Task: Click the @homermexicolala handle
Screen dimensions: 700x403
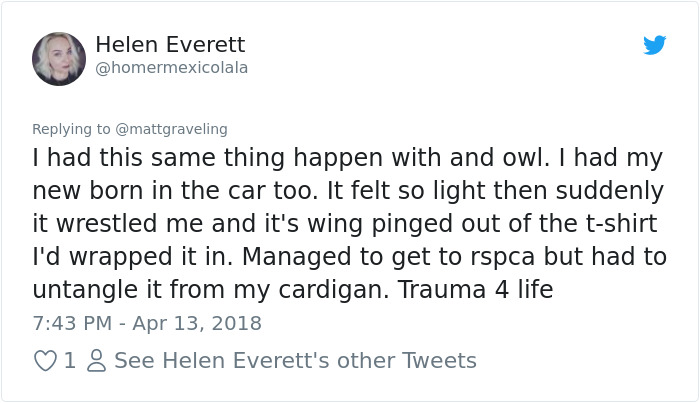Action: pos(171,68)
